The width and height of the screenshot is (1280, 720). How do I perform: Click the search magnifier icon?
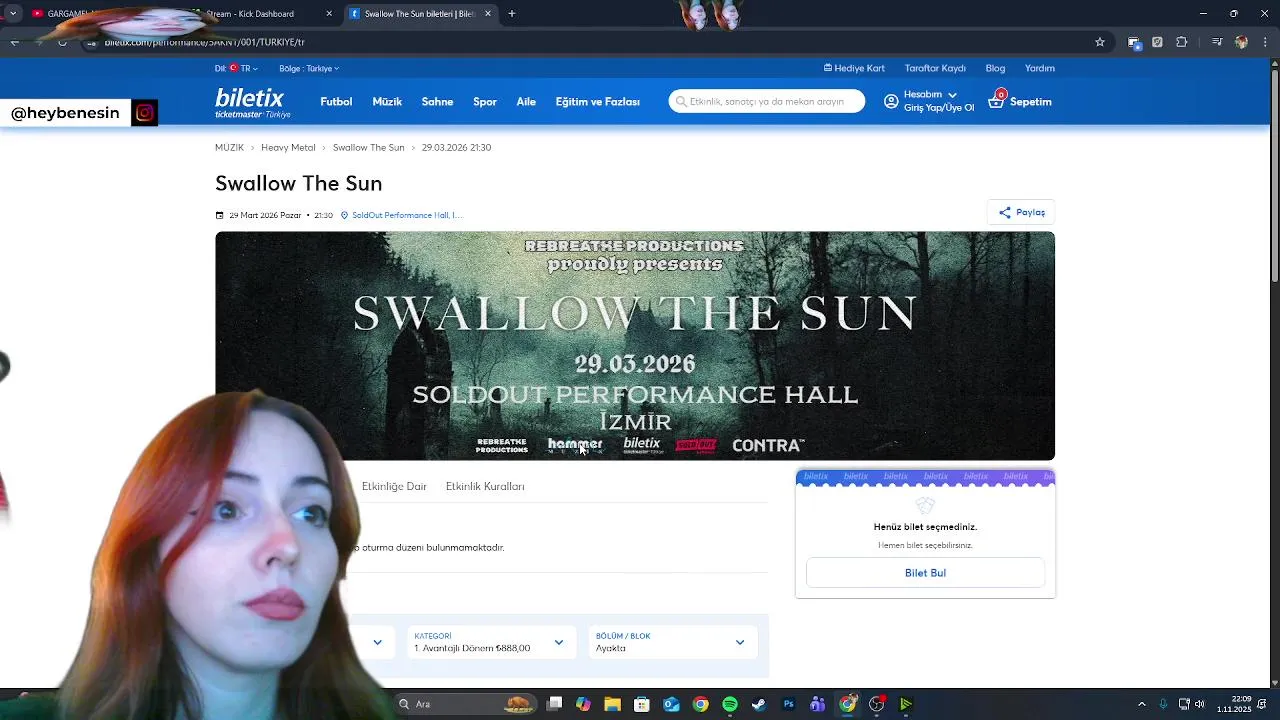pyautogui.click(x=681, y=101)
